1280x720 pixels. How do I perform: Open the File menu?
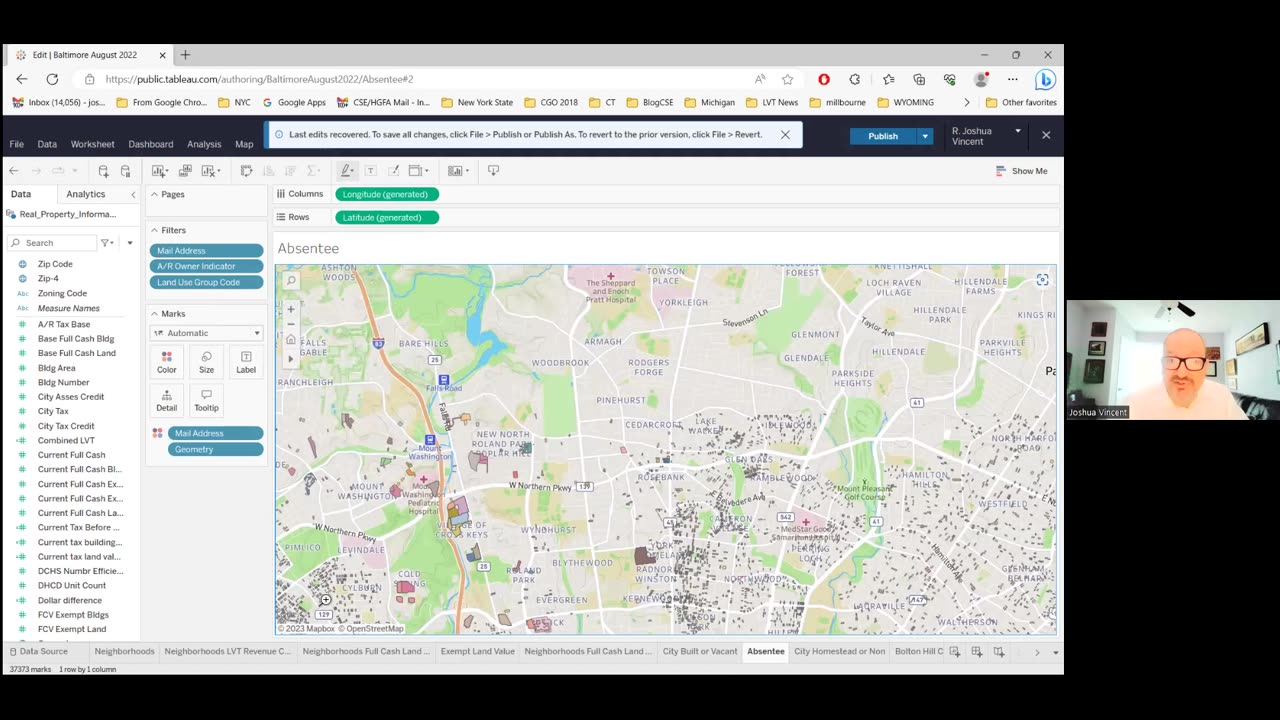(17, 144)
